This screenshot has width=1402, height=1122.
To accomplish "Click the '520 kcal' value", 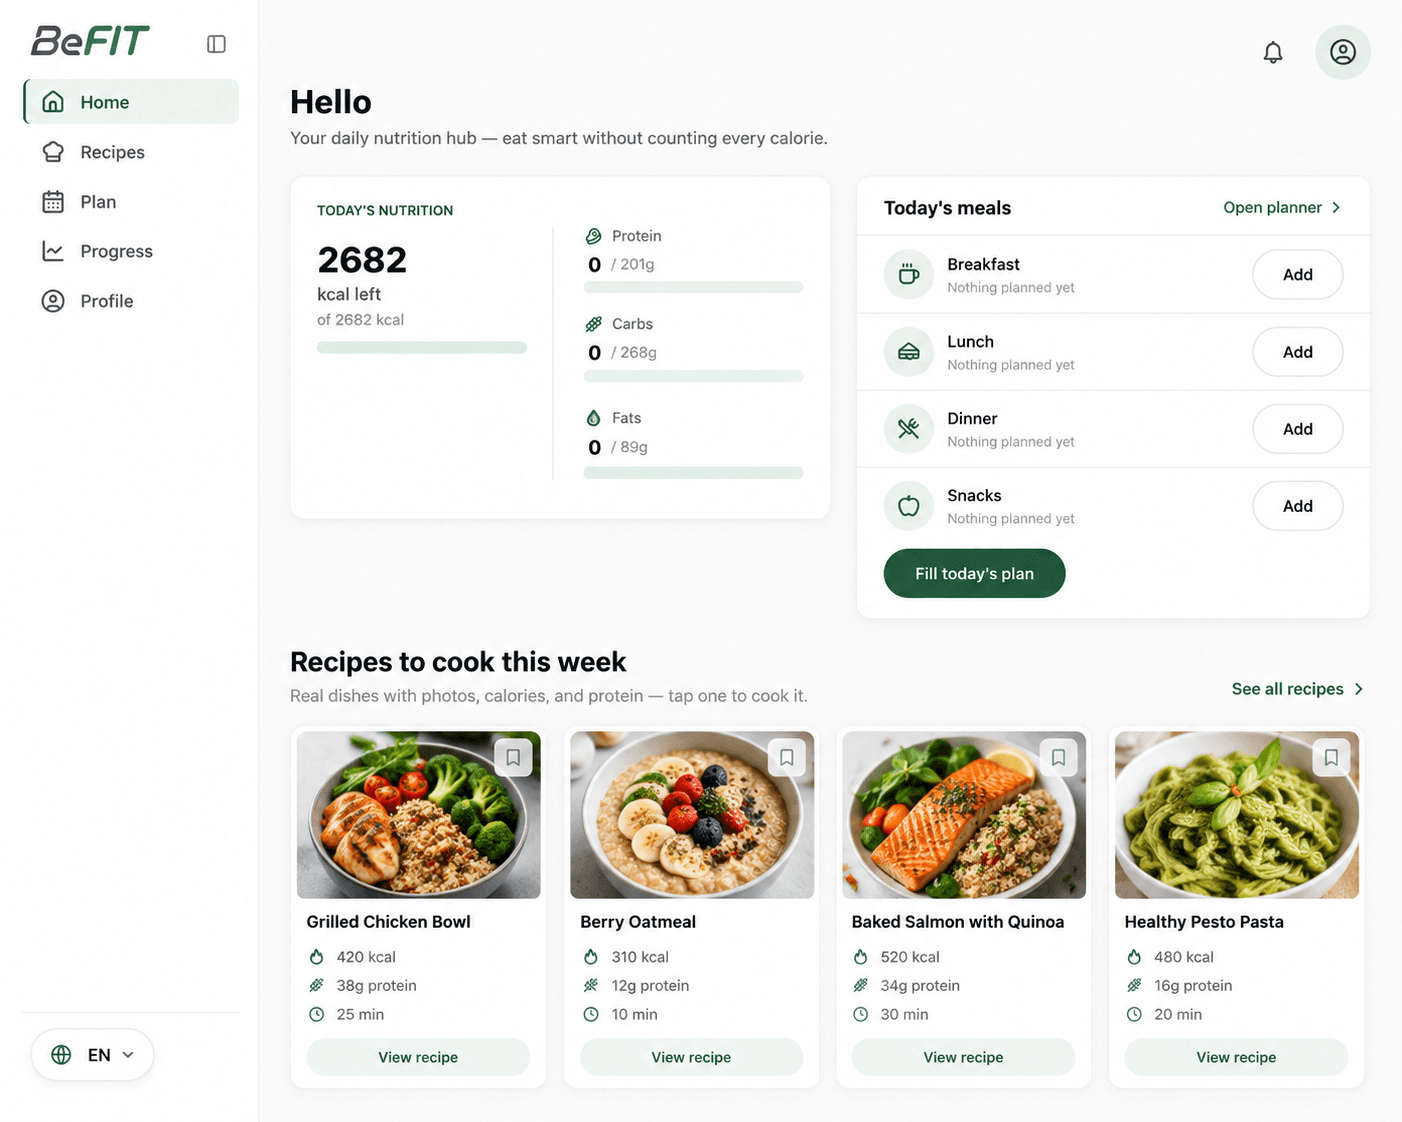I will coord(910,957).
